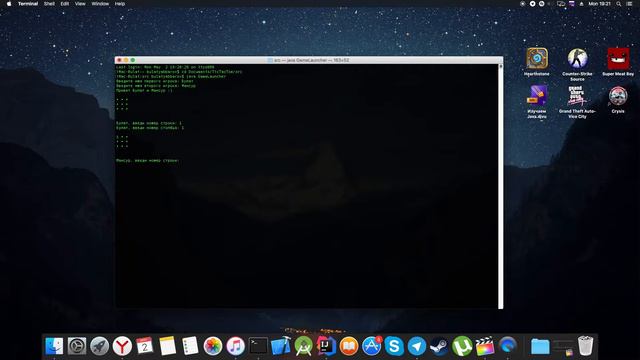Open Photos app in the dock
Viewport: 640px width, 360px height.
(213, 346)
